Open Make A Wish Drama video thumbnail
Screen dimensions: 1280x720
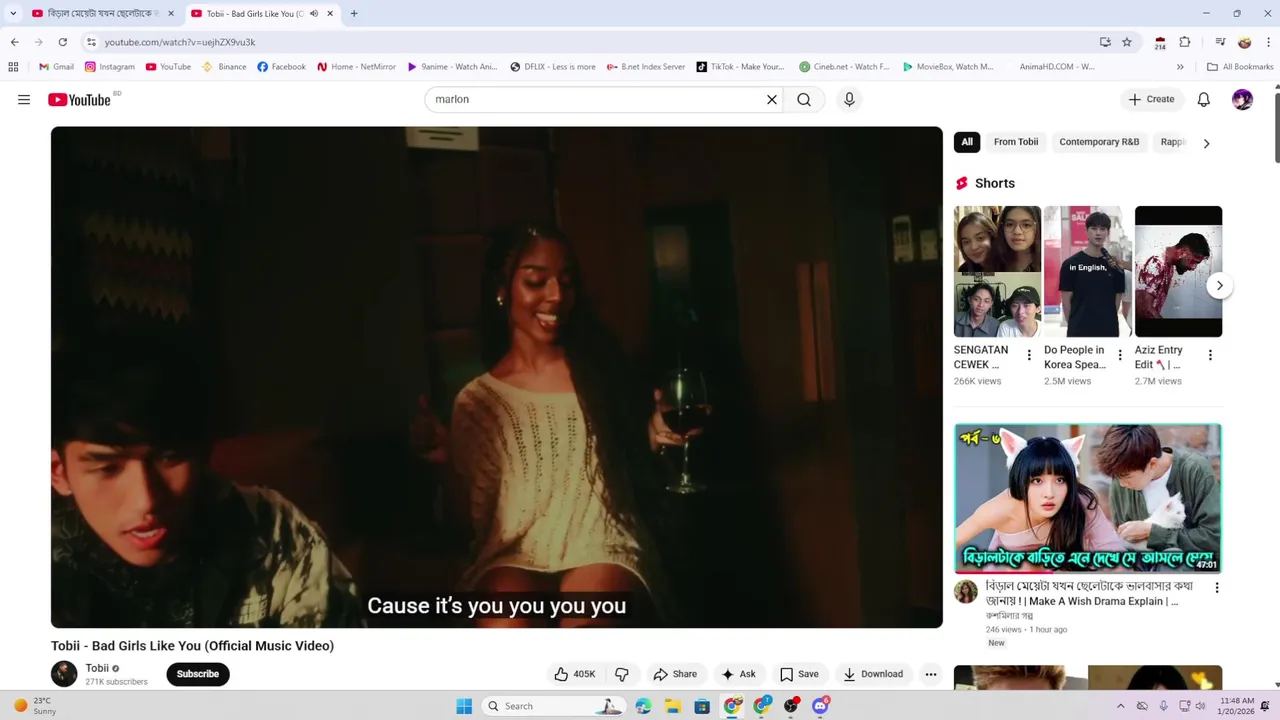point(1088,498)
